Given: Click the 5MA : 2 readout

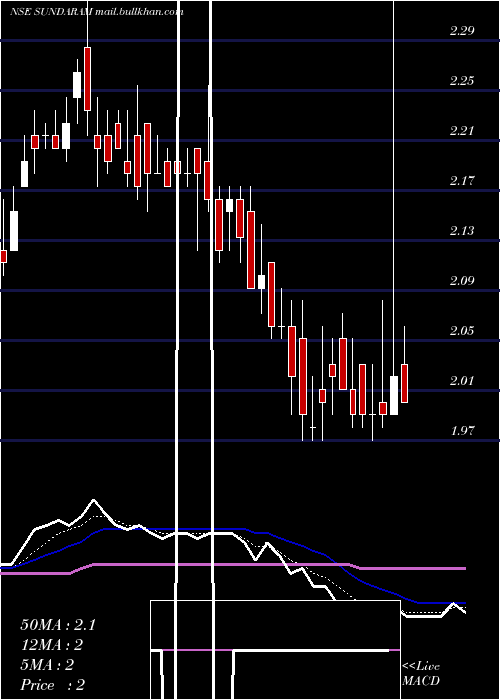Looking at the screenshot, I should point(47,665).
